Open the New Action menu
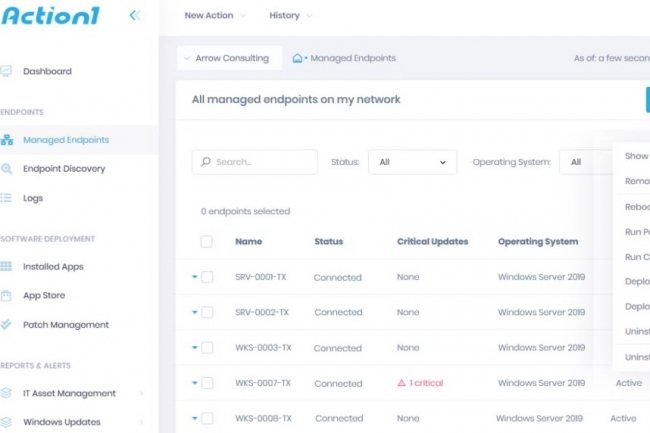This screenshot has width=650, height=433. [215, 16]
